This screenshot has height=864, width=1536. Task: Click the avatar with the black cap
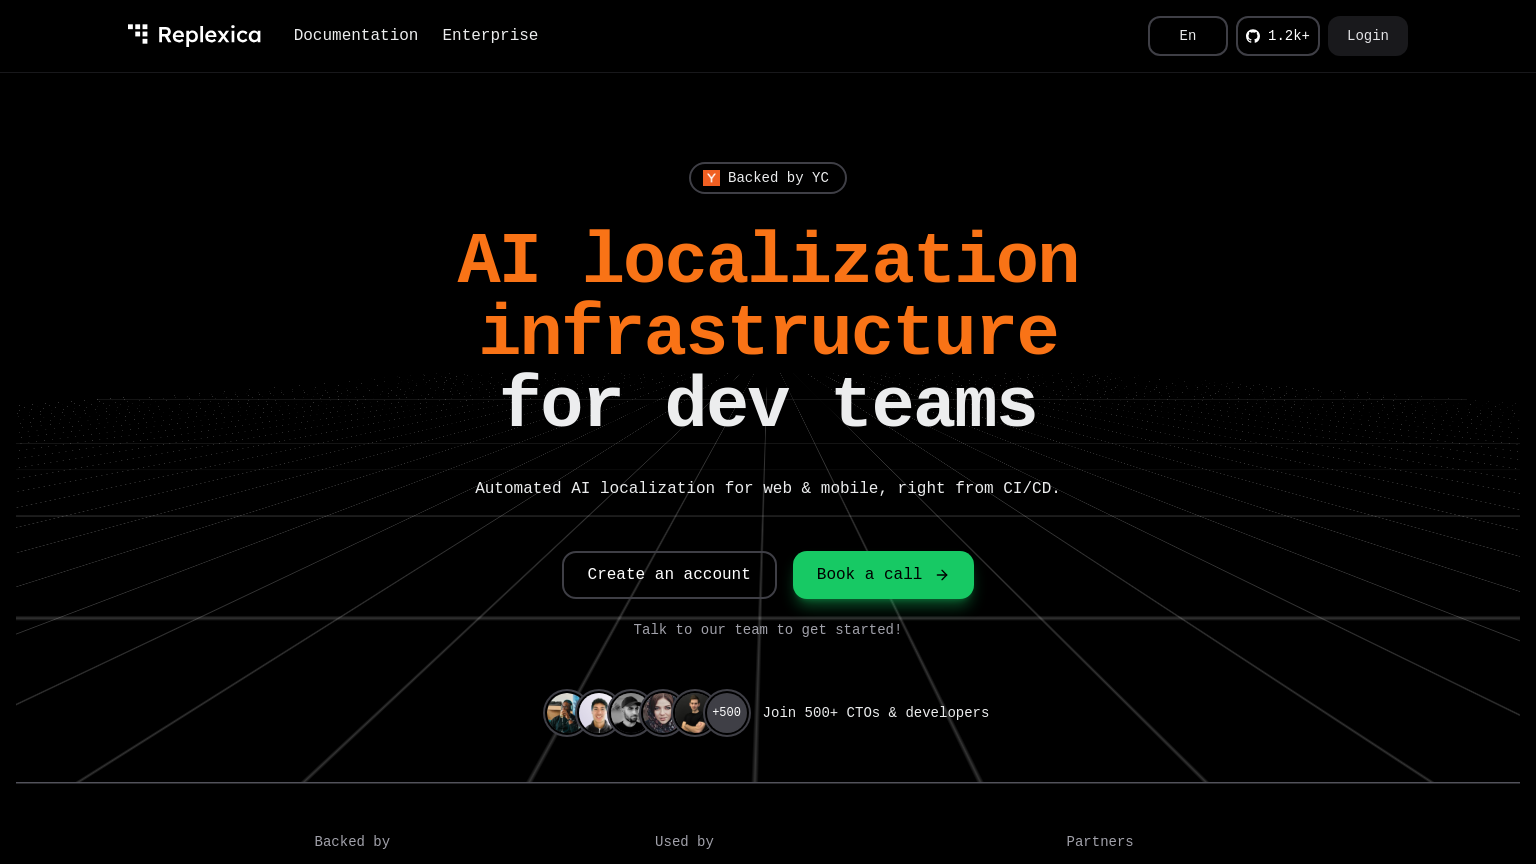click(630, 713)
